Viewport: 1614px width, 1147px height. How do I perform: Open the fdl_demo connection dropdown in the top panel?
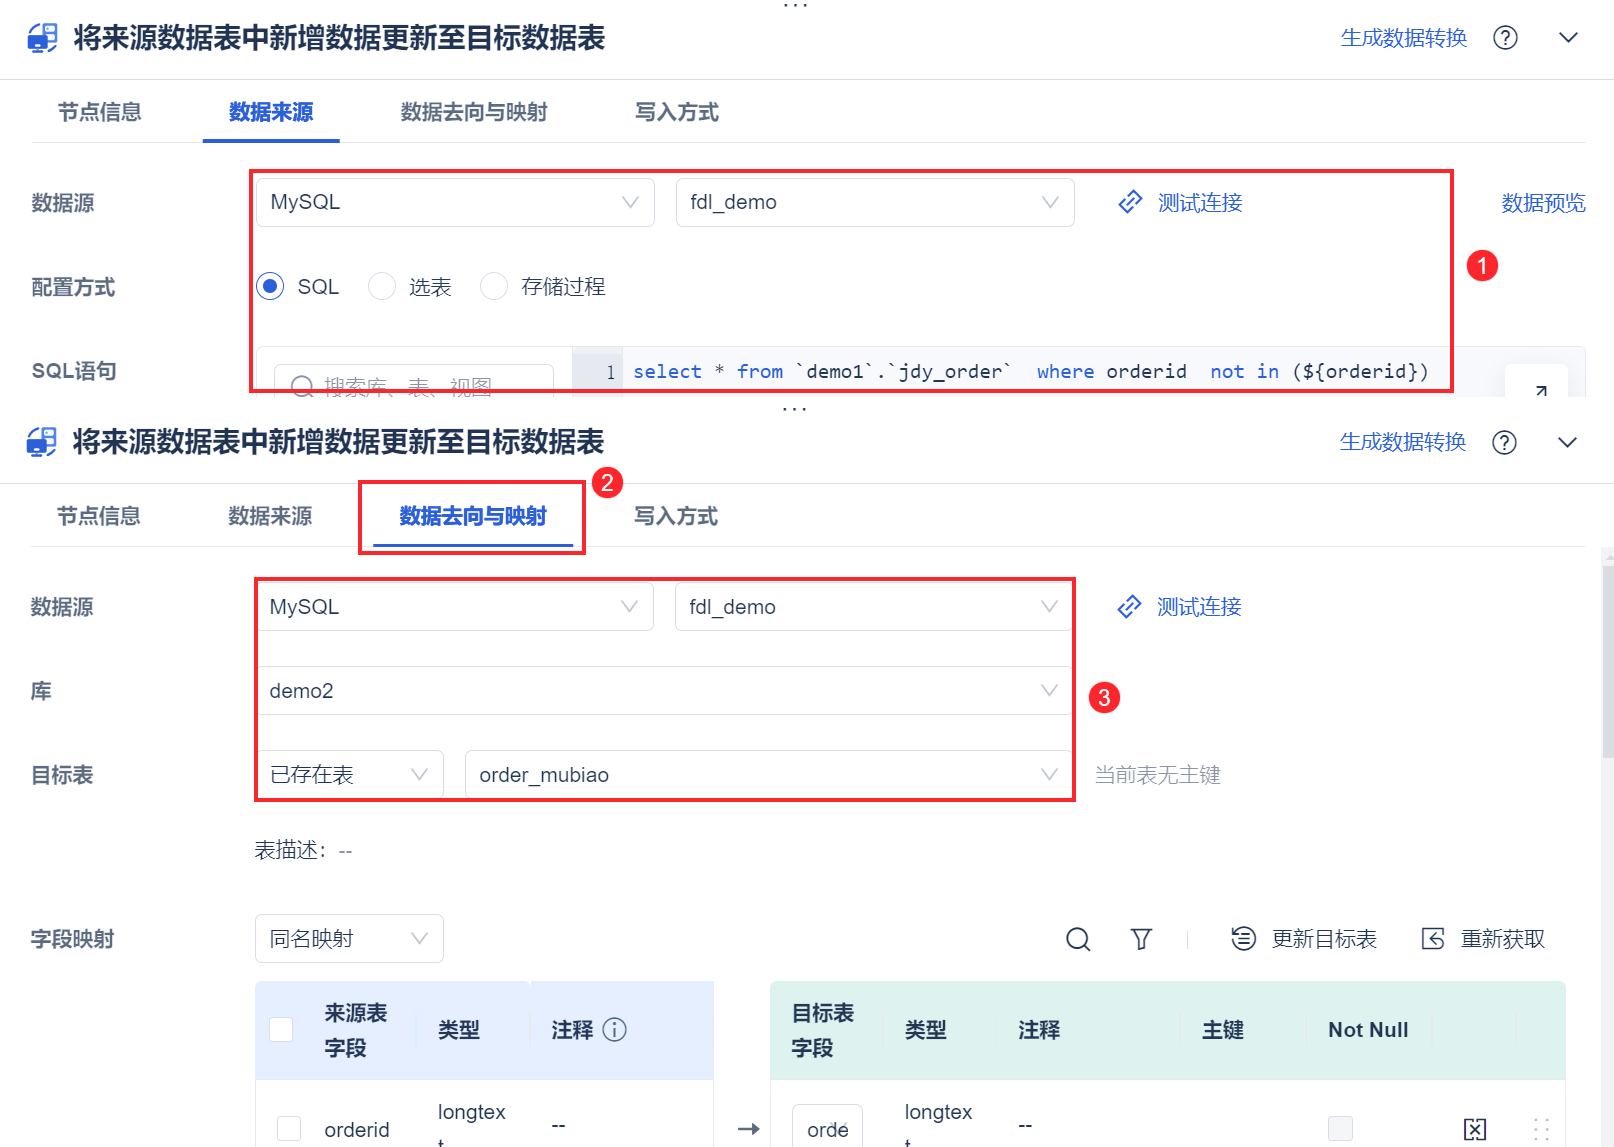(875, 202)
